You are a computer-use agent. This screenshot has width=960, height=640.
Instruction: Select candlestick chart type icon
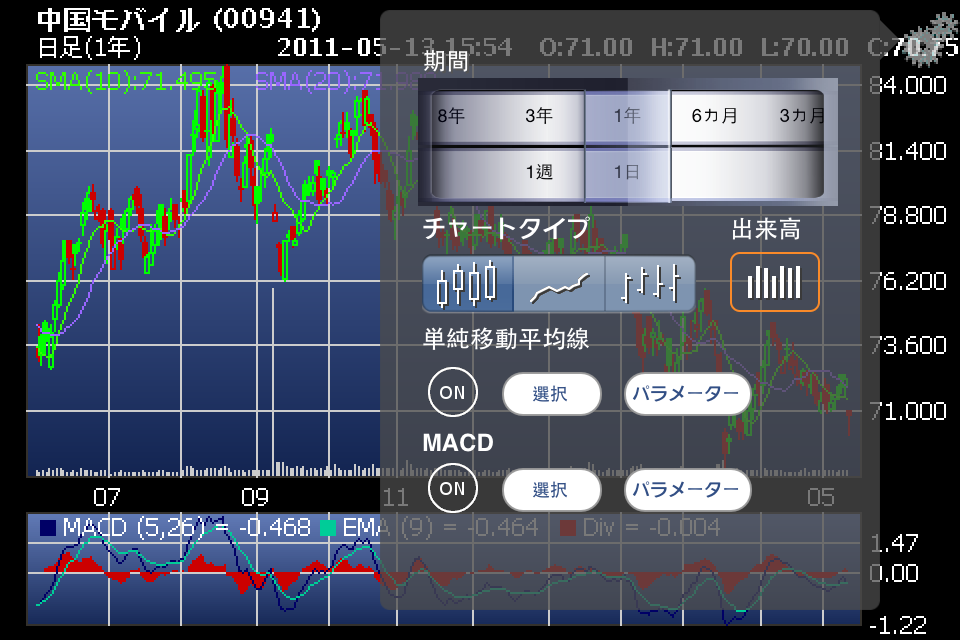point(468,284)
